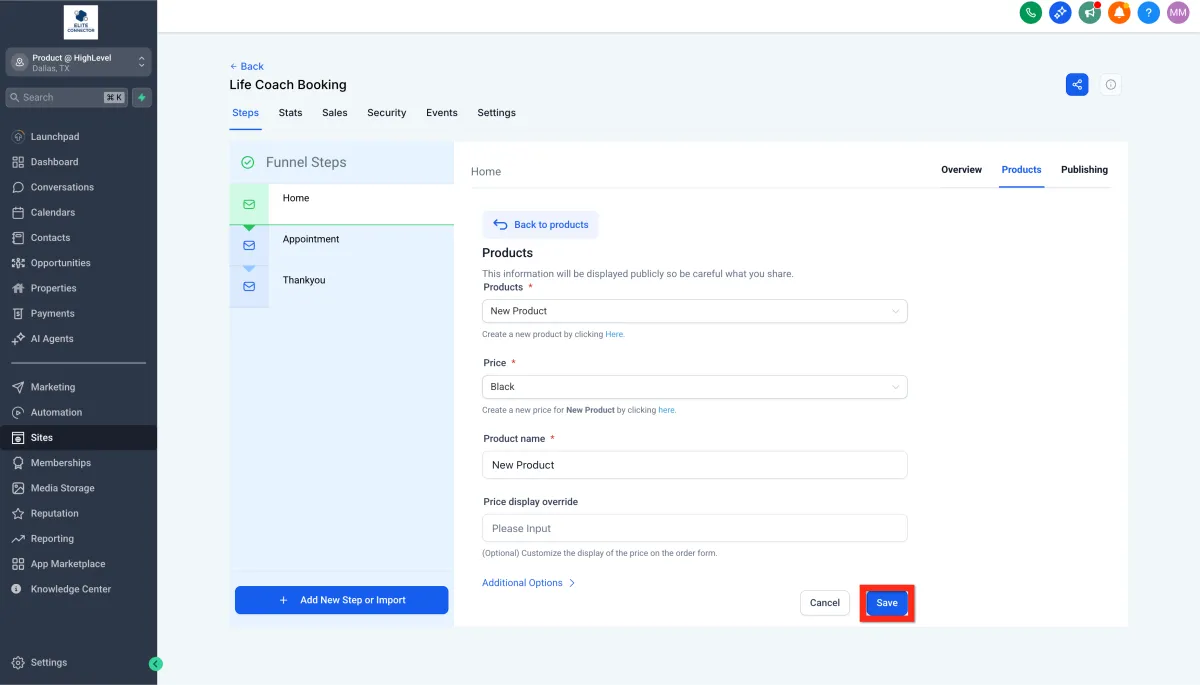Click the Home step envelope icon

click(249, 204)
